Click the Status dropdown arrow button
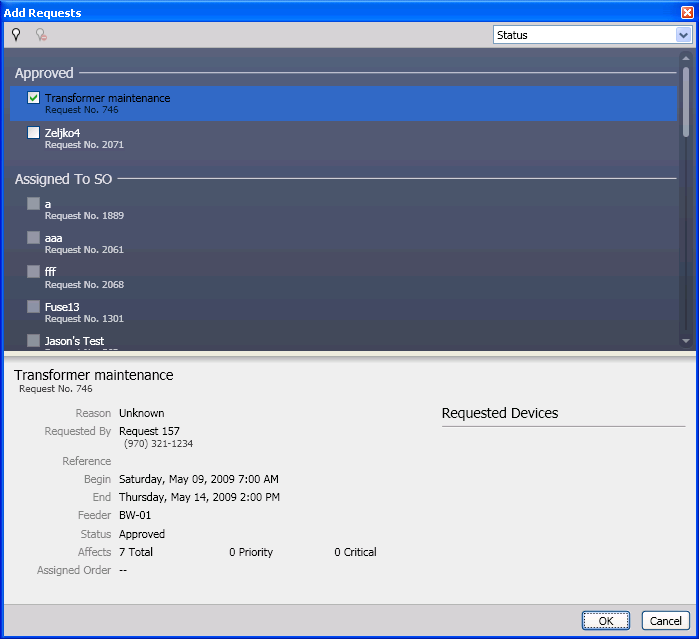The image size is (699, 639). click(683, 35)
